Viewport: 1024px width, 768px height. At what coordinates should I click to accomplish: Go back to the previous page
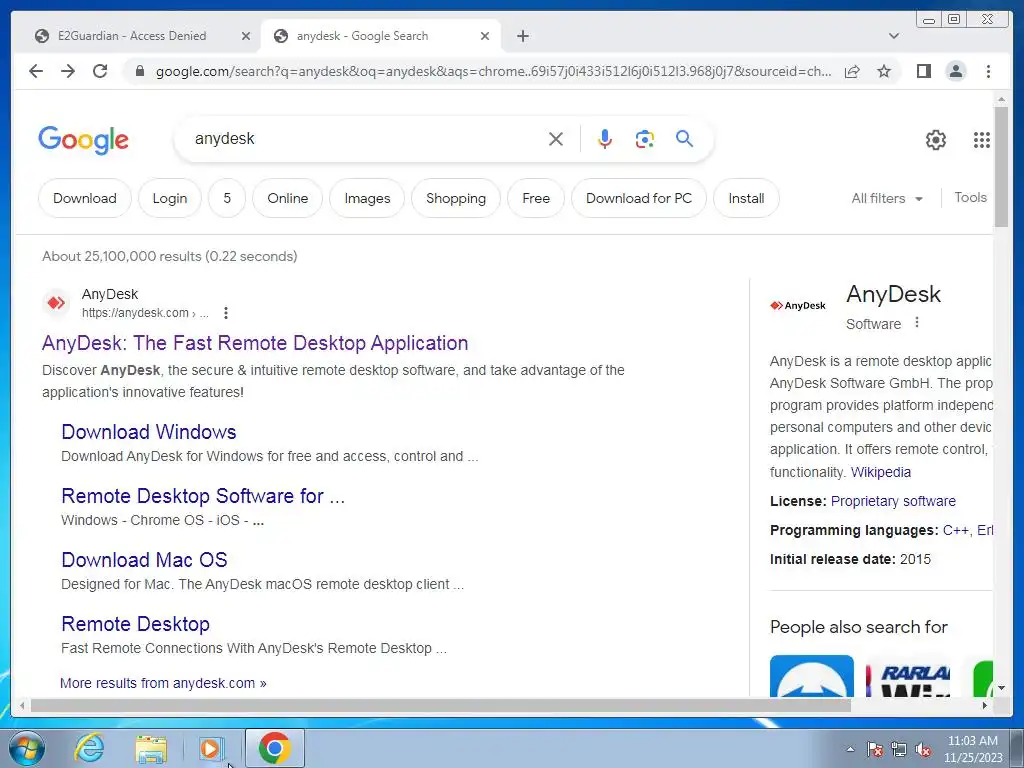(36, 71)
